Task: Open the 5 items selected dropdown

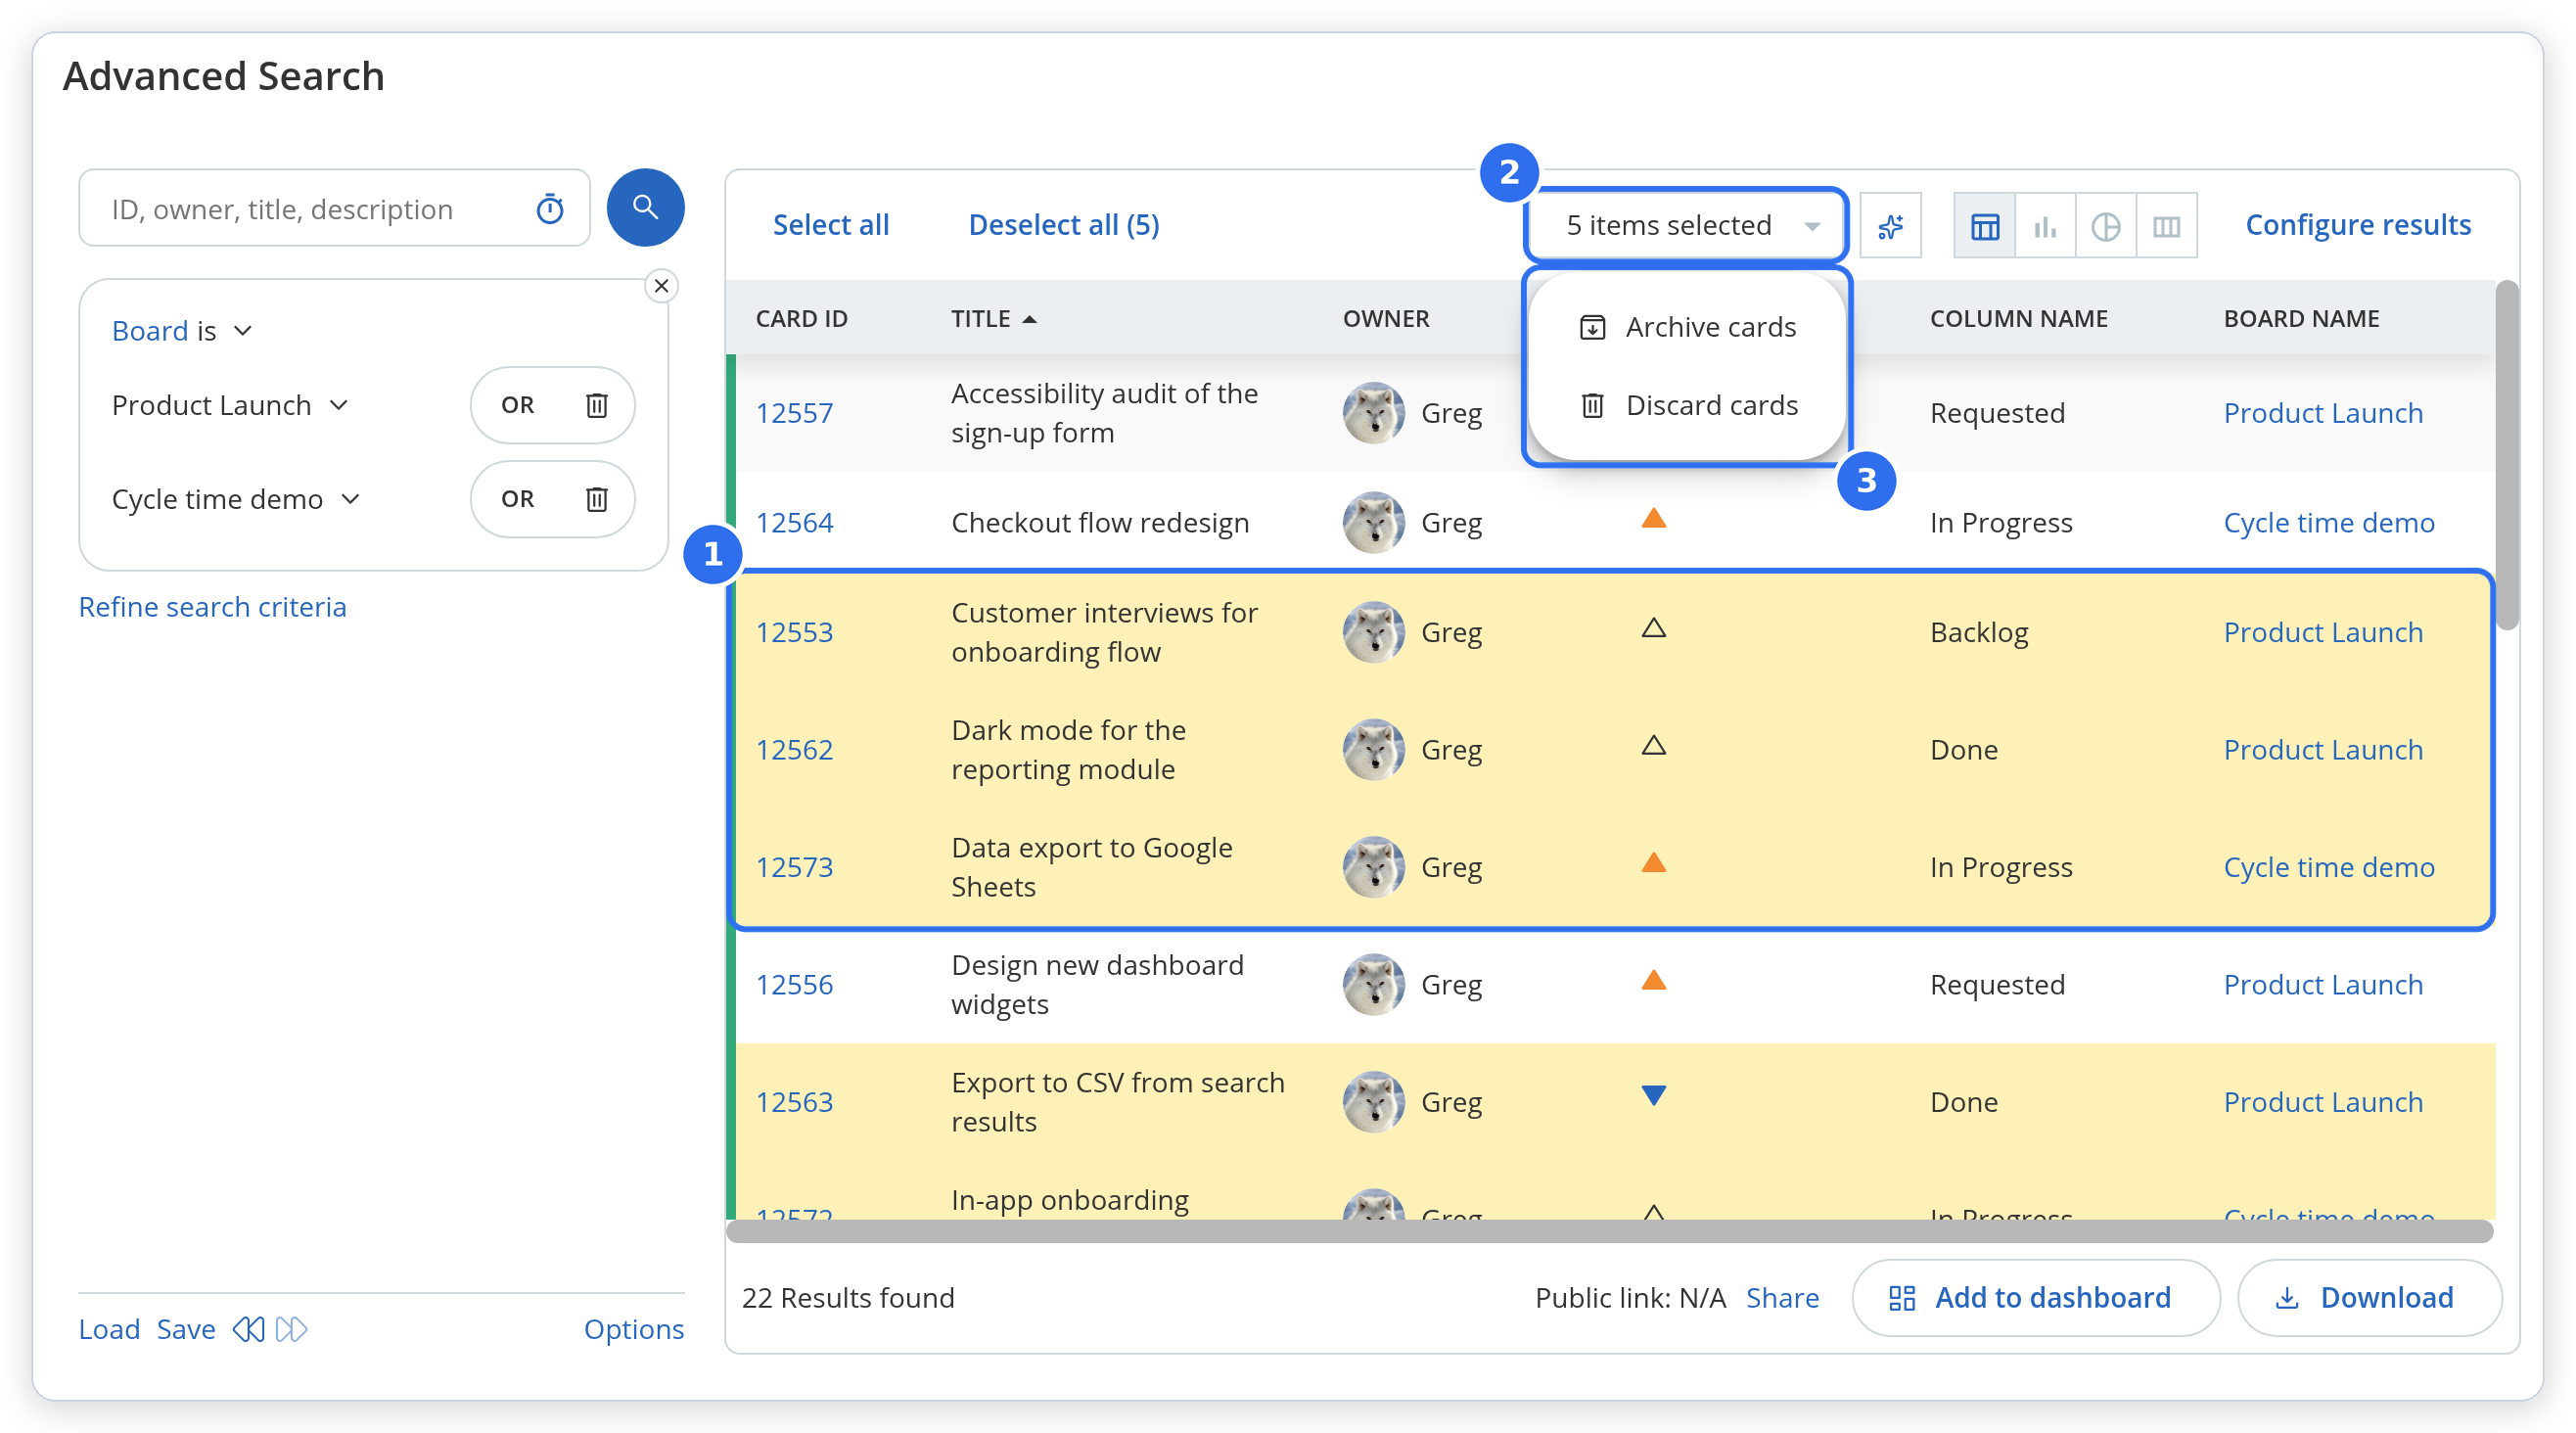Action: [1687, 225]
